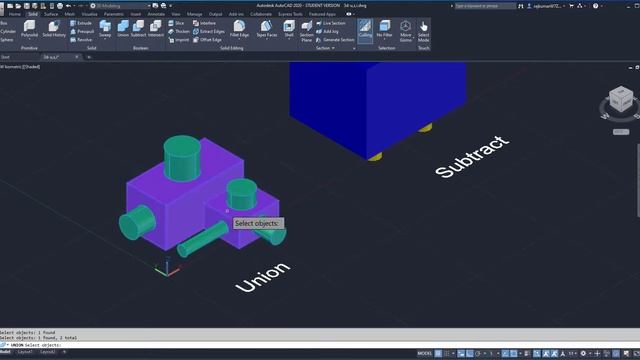Run the Extract Edges command
Image resolution: width=640 pixels, height=360 pixels.
coord(209,31)
